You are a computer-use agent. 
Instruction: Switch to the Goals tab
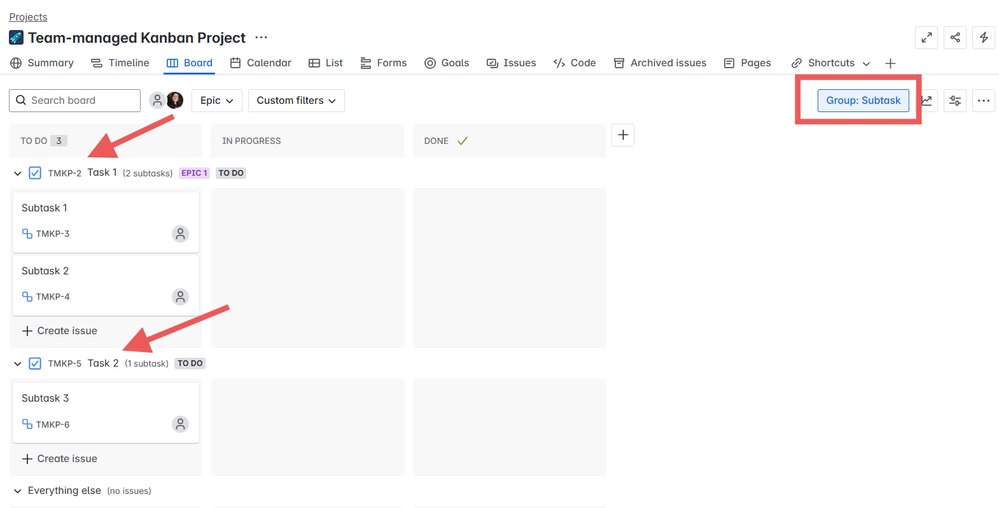[x=447, y=63]
